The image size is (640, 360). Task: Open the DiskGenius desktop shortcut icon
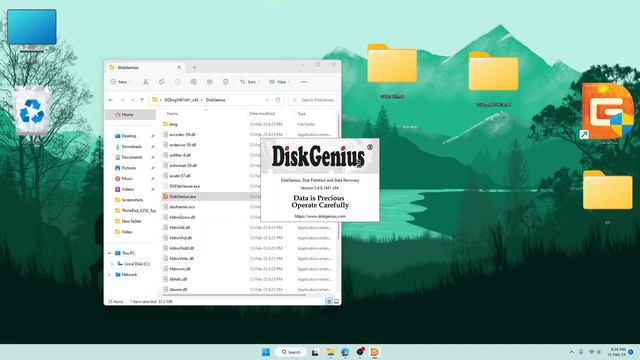(x=607, y=114)
